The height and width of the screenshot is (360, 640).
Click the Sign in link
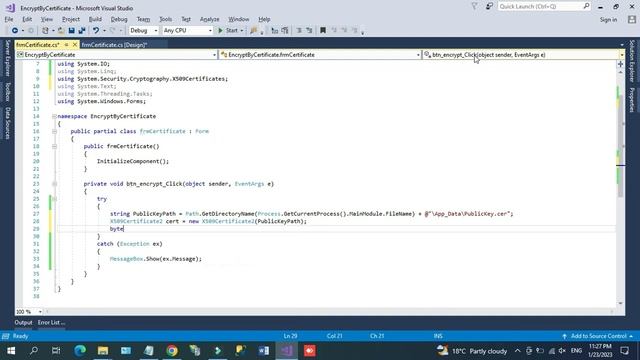[x=608, y=20]
